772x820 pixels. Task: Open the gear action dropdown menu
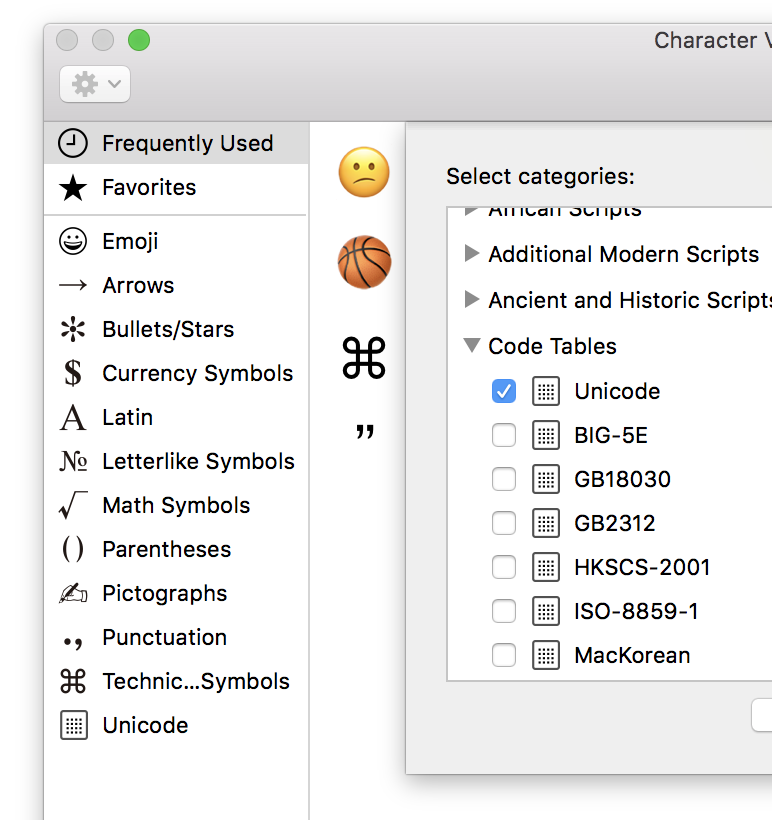pos(95,85)
